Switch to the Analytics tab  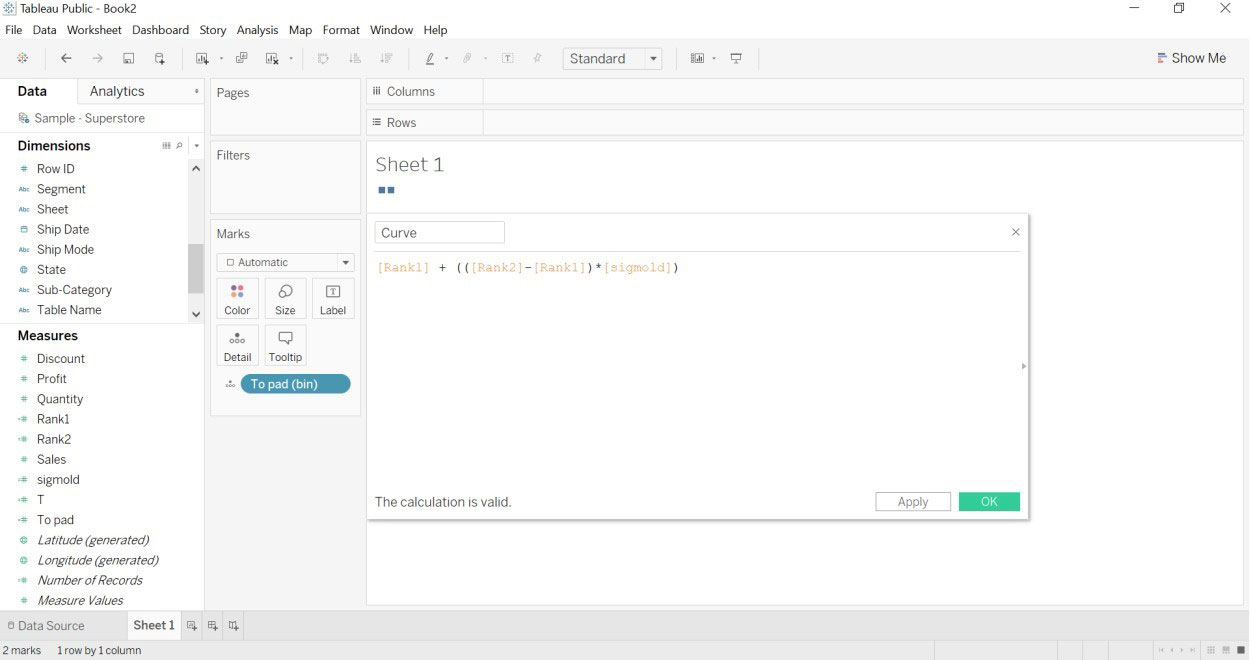117,91
